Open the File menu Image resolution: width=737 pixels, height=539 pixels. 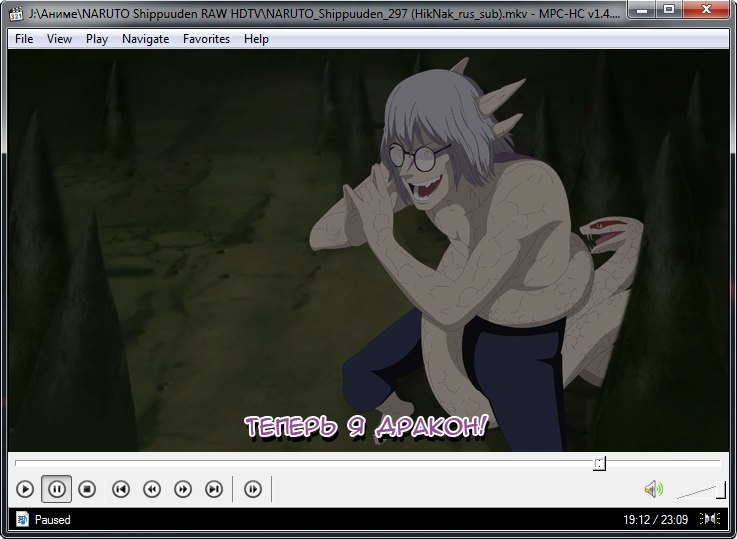(x=24, y=39)
